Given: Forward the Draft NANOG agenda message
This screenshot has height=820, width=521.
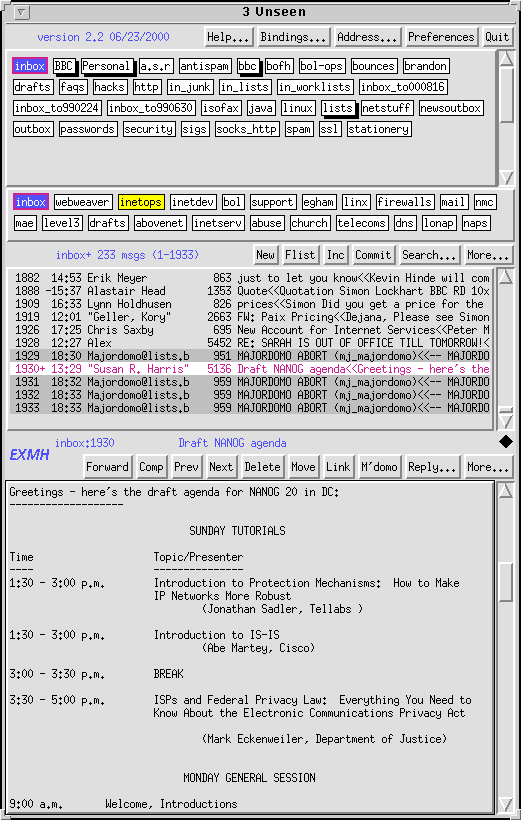Looking at the screenshot, I should pos(107,467).
